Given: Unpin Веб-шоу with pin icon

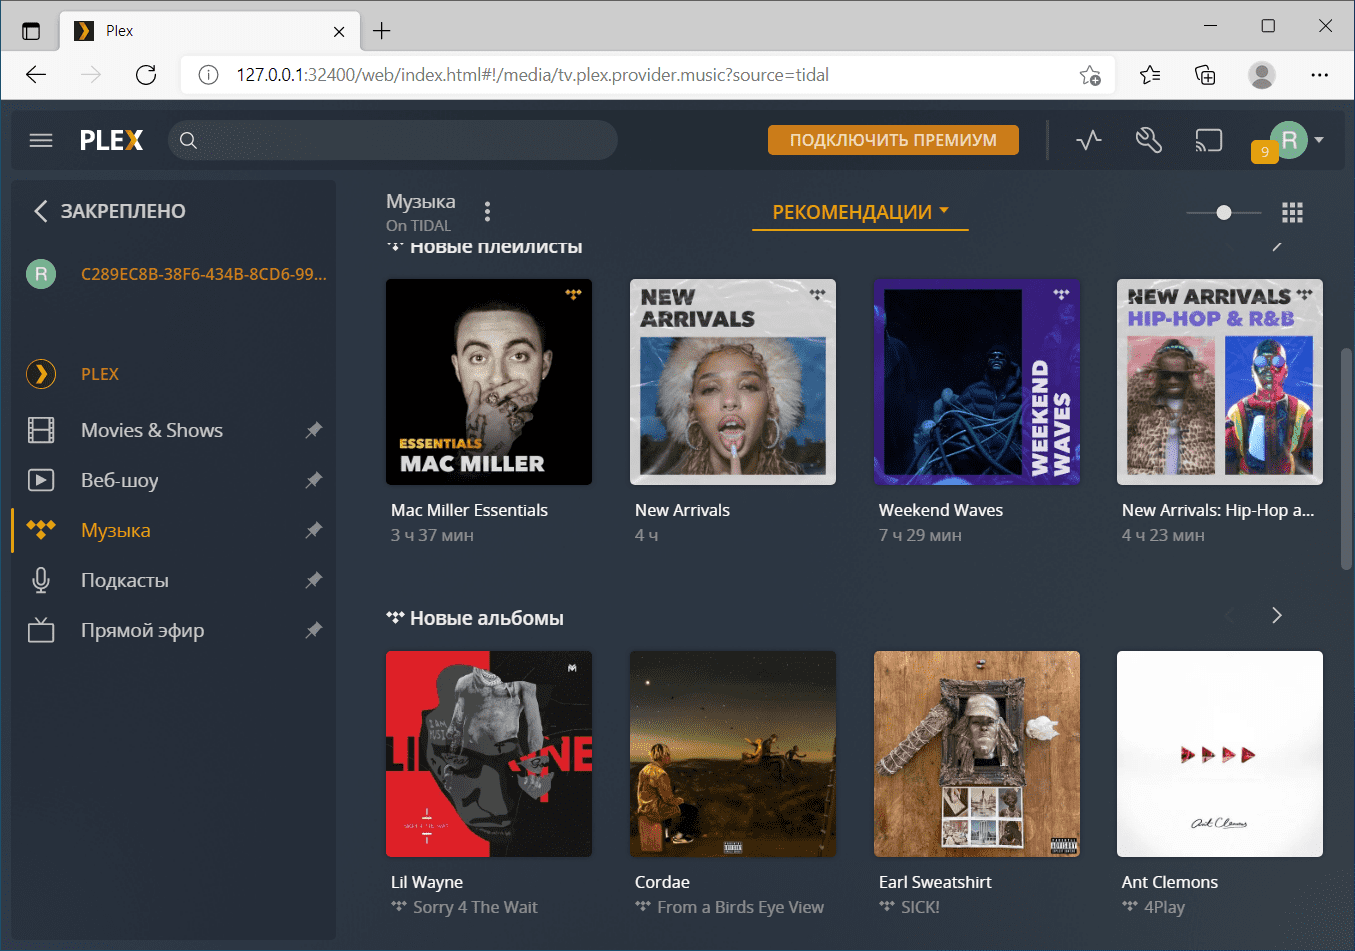Looking at the screenshot, I should coord(314,480).
